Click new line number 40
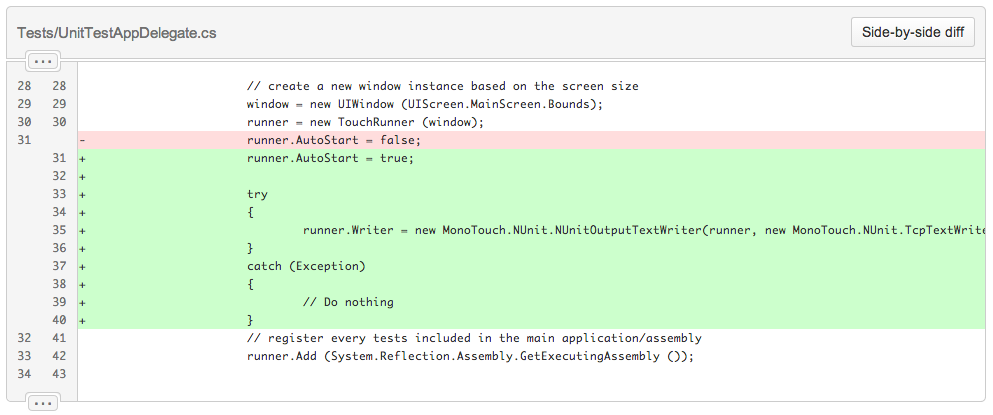 tap(59, 320)
